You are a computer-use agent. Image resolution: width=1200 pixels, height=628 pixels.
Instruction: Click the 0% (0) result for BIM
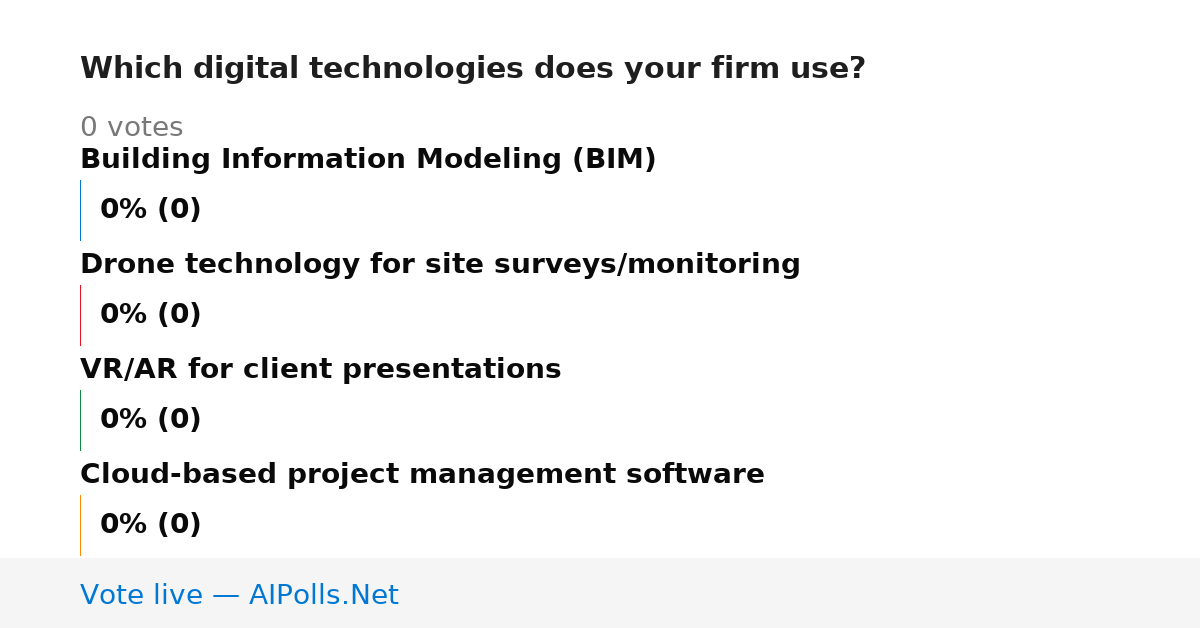[x=150, y=209]
